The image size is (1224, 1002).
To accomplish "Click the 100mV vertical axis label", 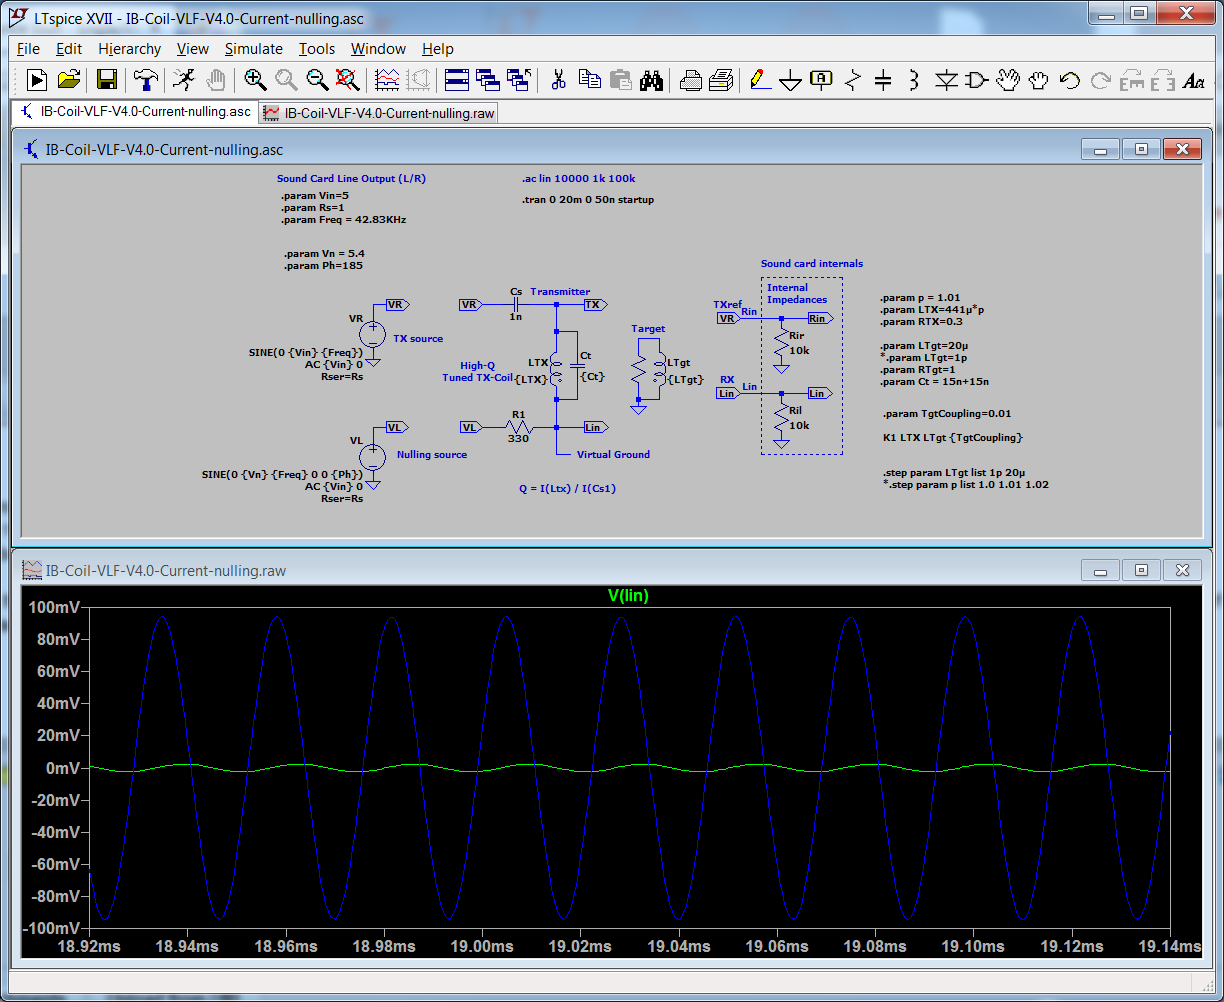I will pyautogui.click(x=55, y=607).
